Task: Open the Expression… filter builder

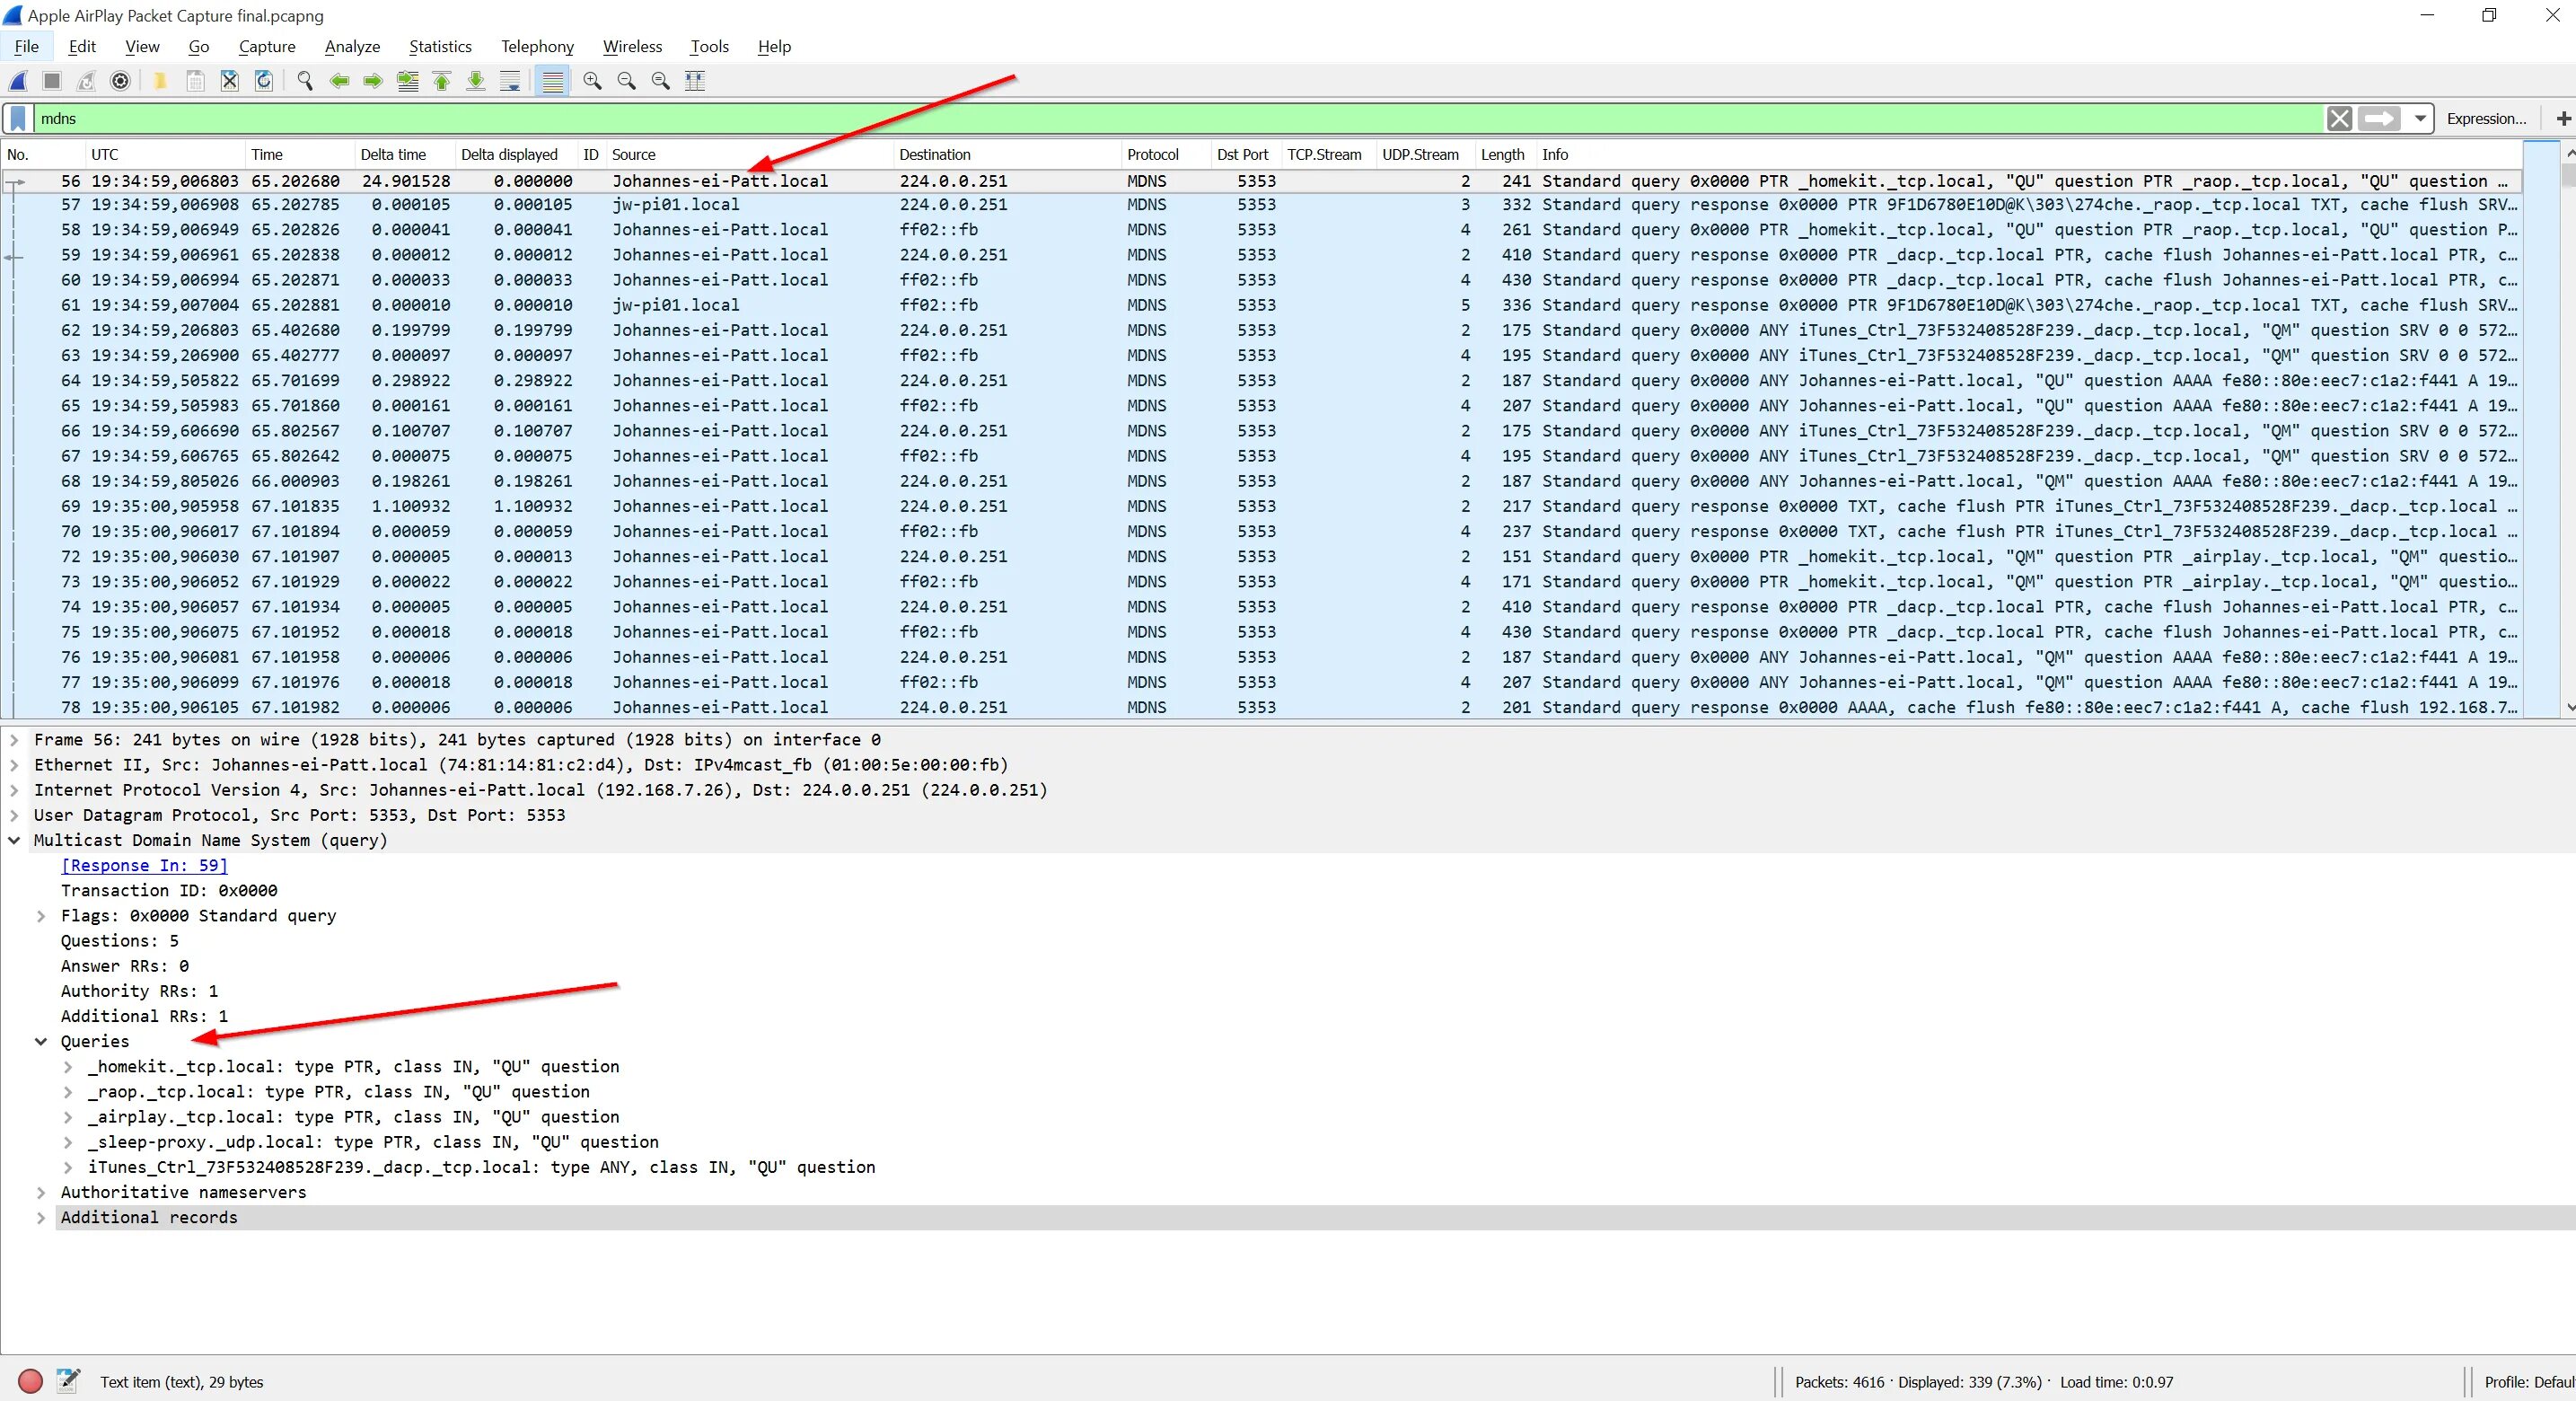Action: tap(2486, 119)
